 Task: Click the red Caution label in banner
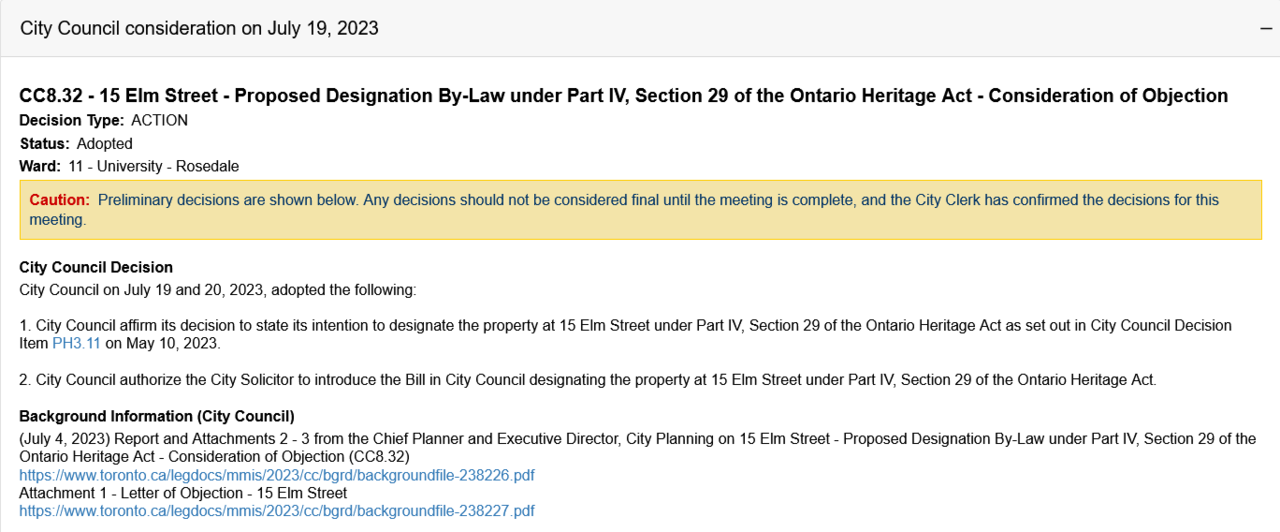(59, 200)
